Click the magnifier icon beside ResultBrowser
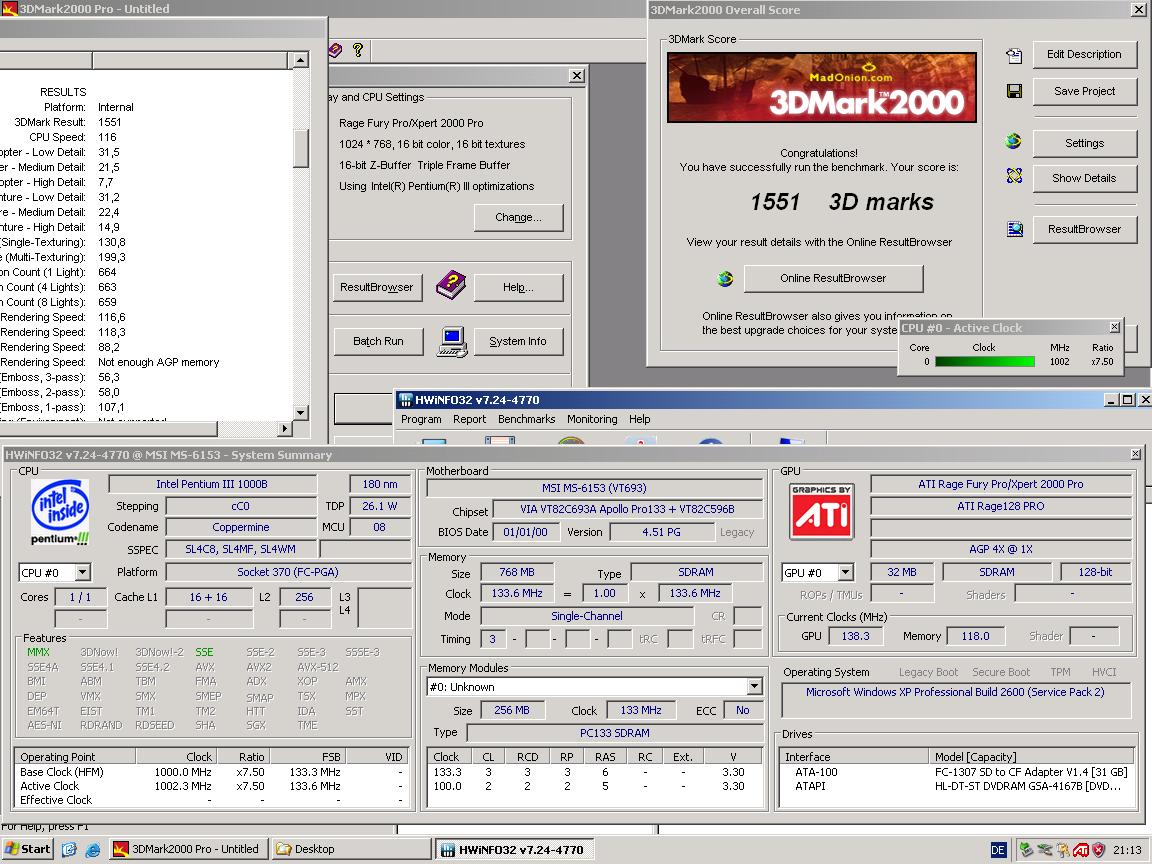The height and width of the screenshot is (864, 1152). [1015, 229]
